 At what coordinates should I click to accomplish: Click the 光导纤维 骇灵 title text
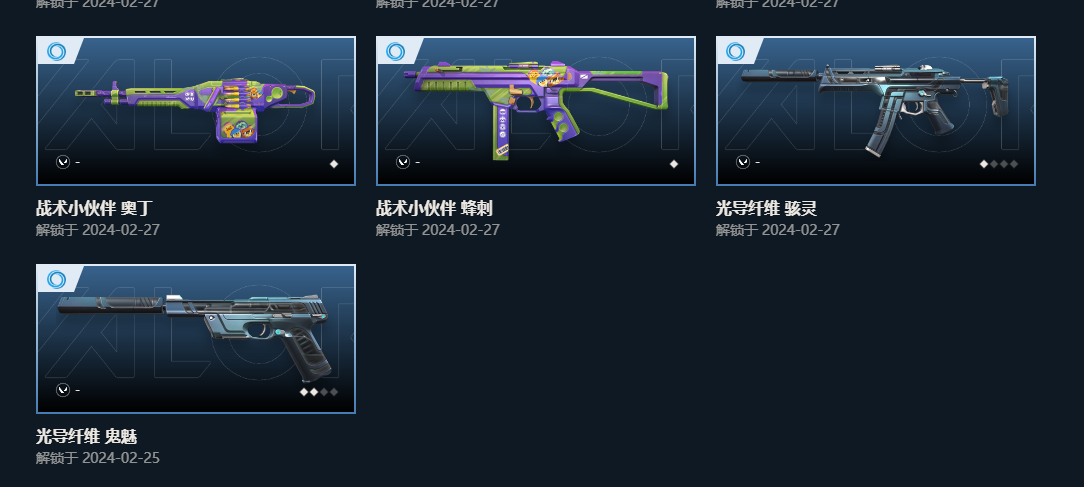point(767,208)
